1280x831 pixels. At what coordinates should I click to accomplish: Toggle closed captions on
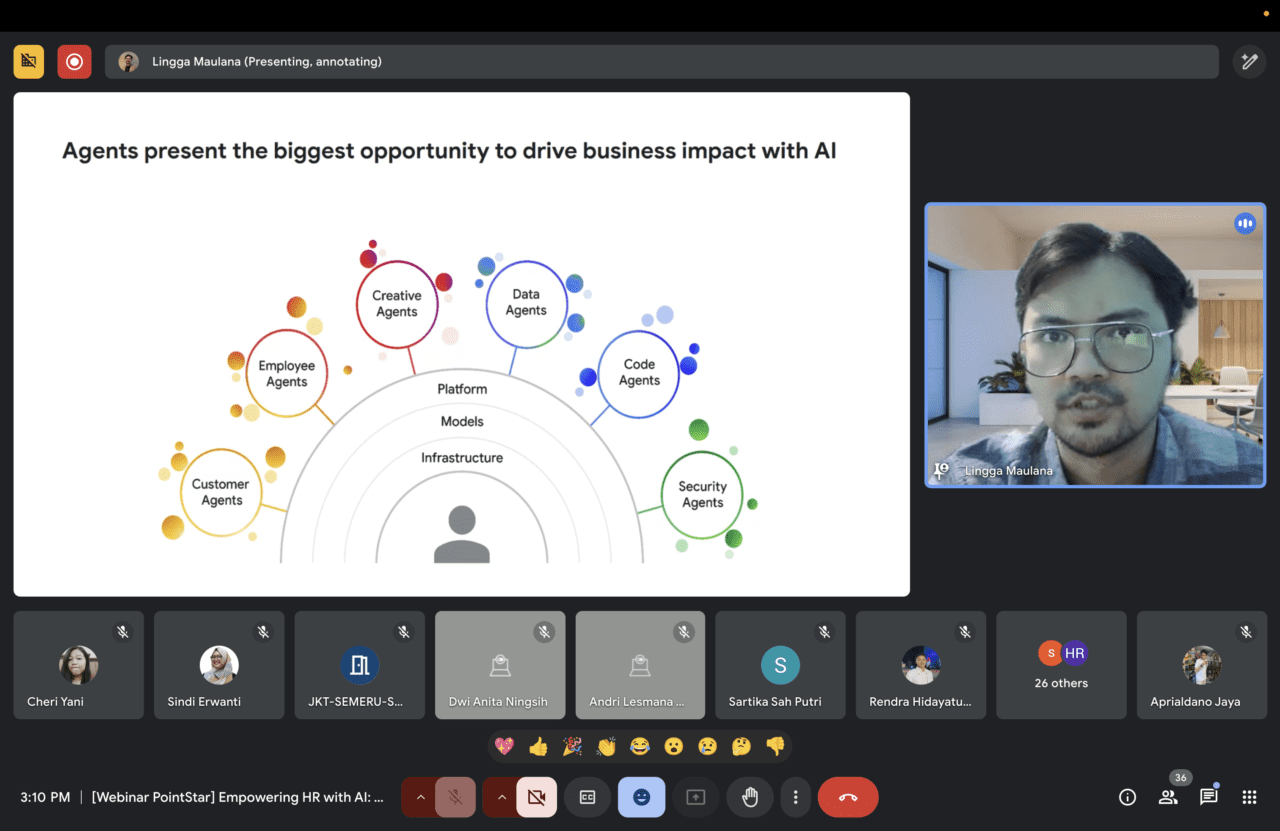click(588, 797)
